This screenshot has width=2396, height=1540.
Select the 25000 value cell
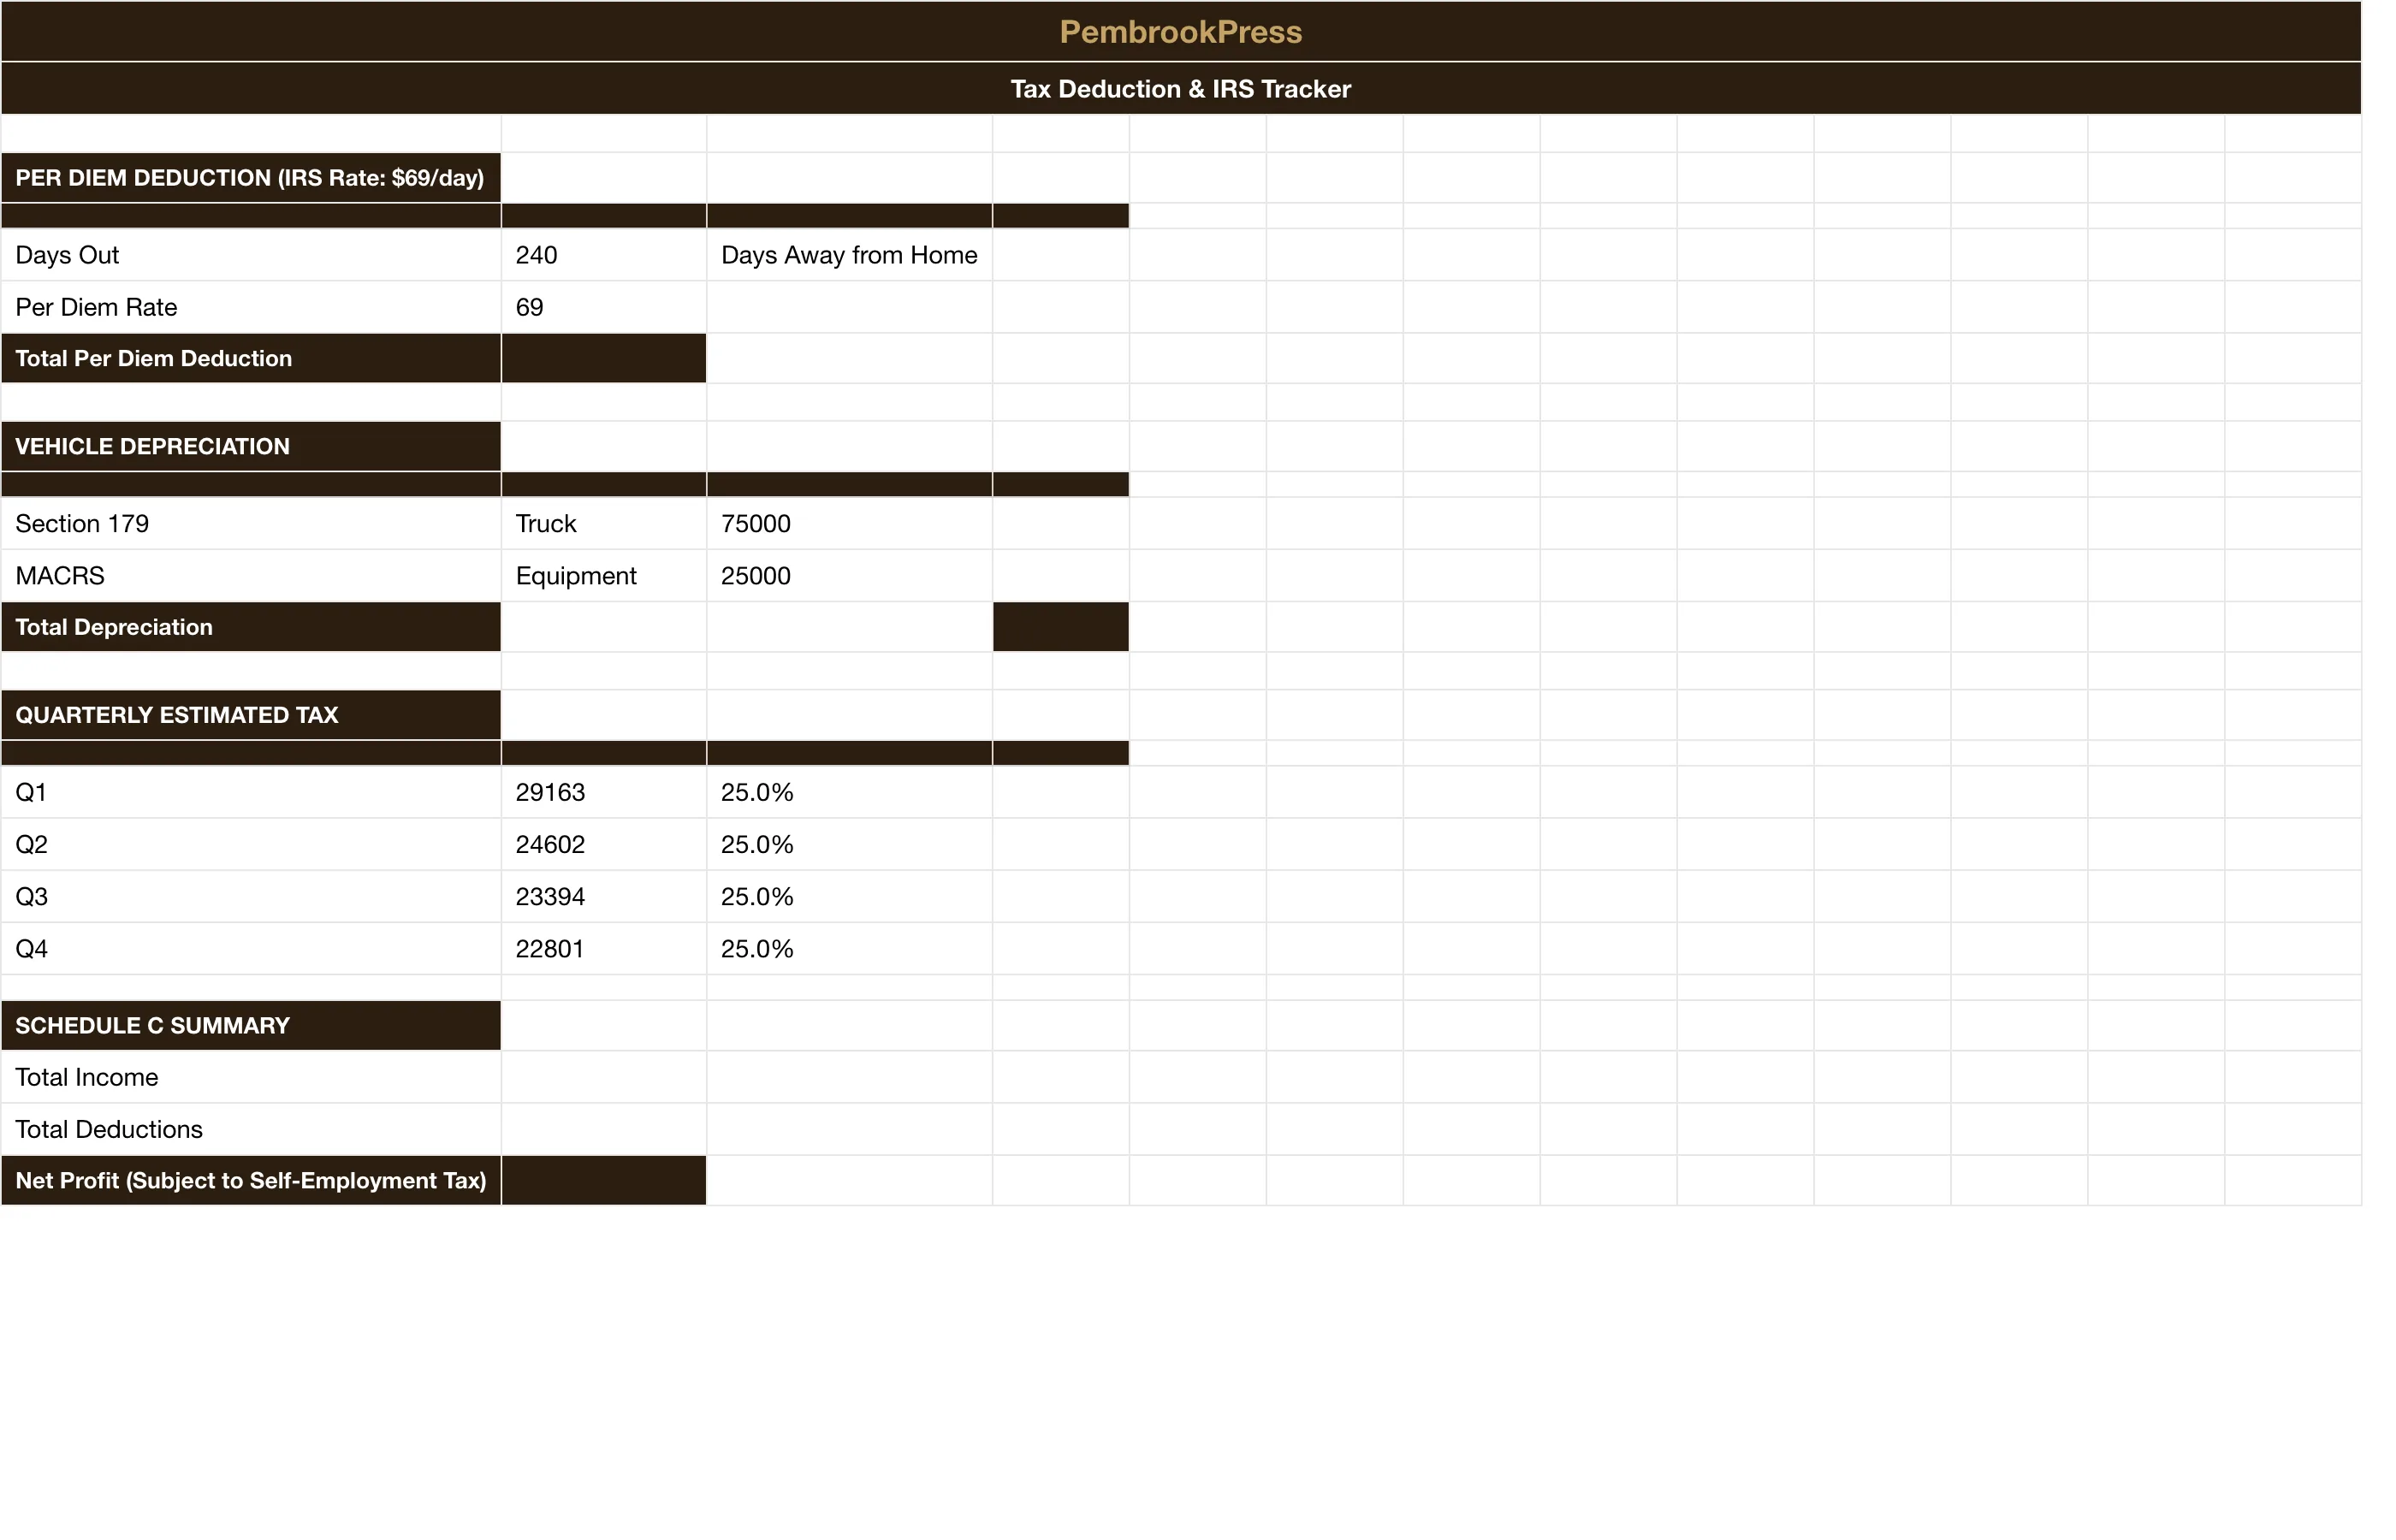point(849,575)
